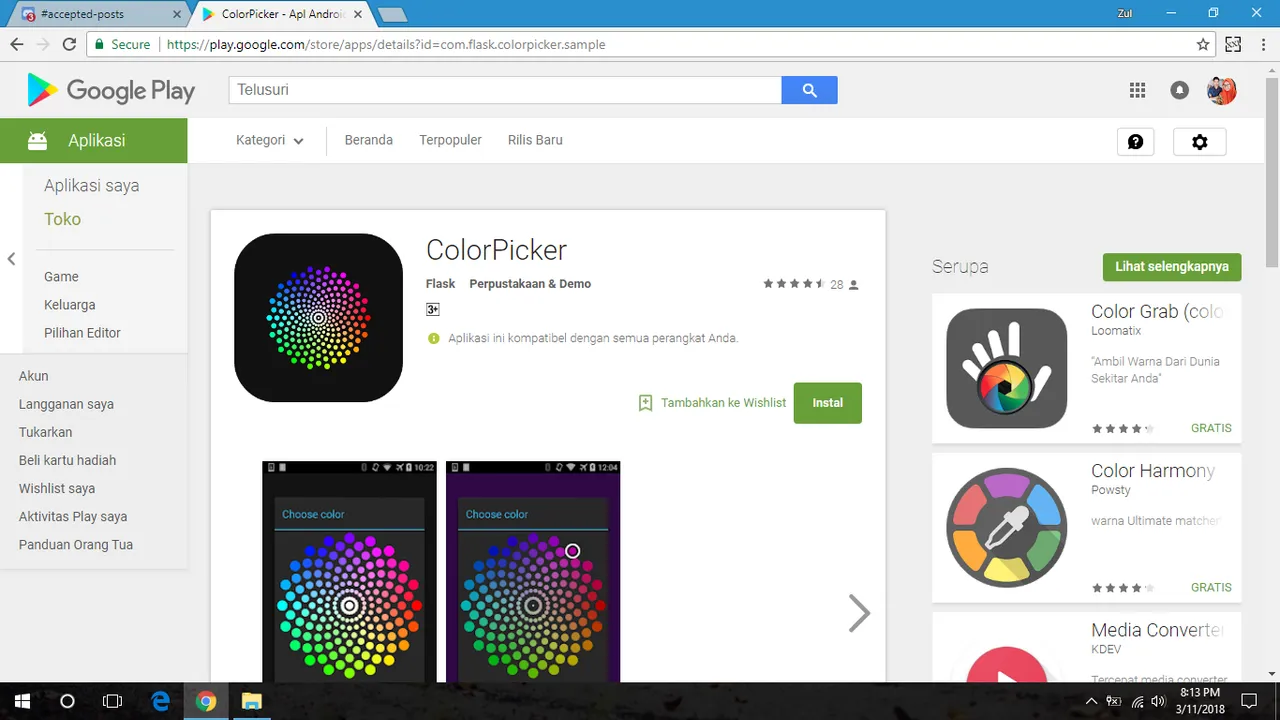Open the user account avatar
This screenshot has height=720, width=1280.
click(x=1222, y=90)
